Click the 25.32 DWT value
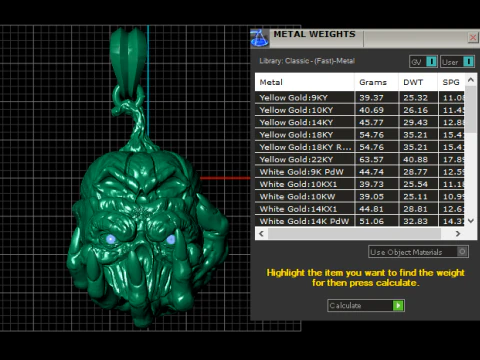This screenshot has height=360, width=480. [x=415, y=98]
